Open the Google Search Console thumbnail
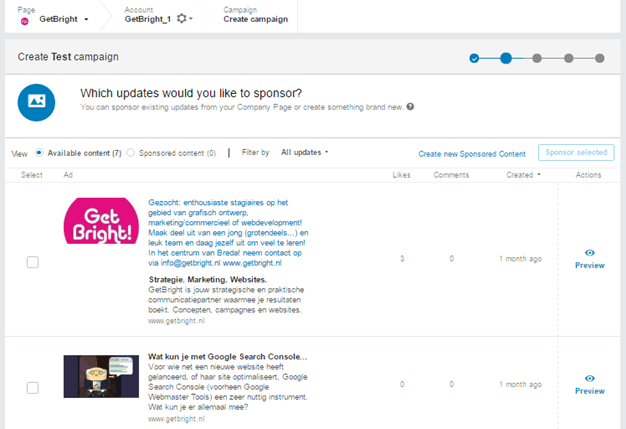The width and height of the screenshot is (626, 429). [101, 376]
